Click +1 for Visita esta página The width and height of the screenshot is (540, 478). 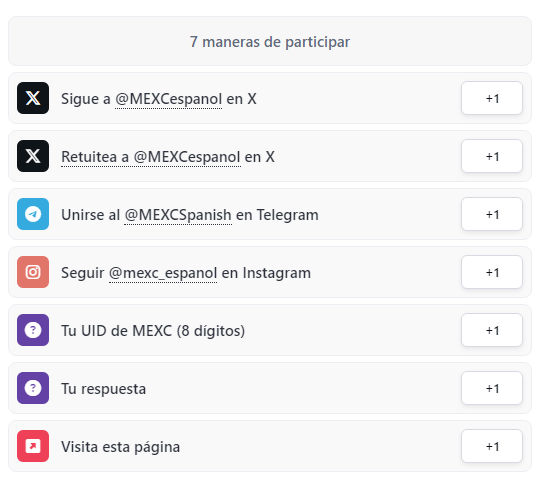coord(492,446)
